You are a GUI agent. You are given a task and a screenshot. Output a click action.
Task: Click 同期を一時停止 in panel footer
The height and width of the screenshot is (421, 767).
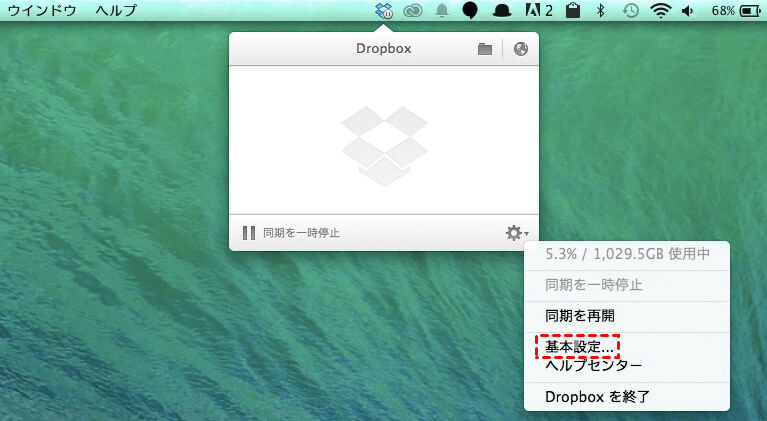(301, 233)
